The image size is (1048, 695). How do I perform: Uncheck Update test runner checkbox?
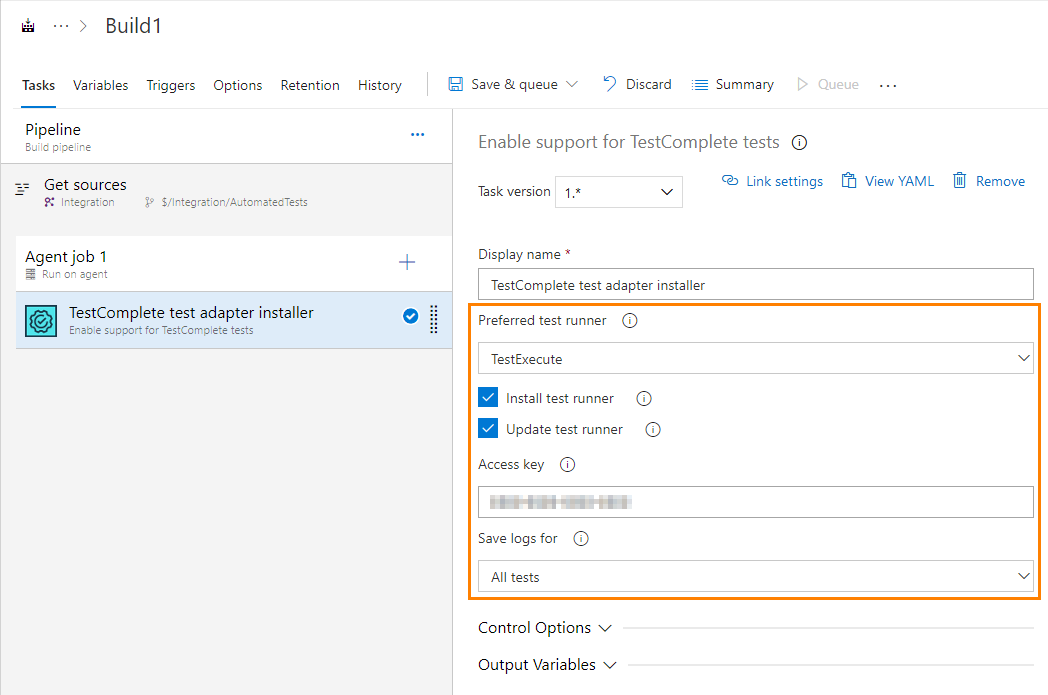pyautogui.click(x=489, y=428)
